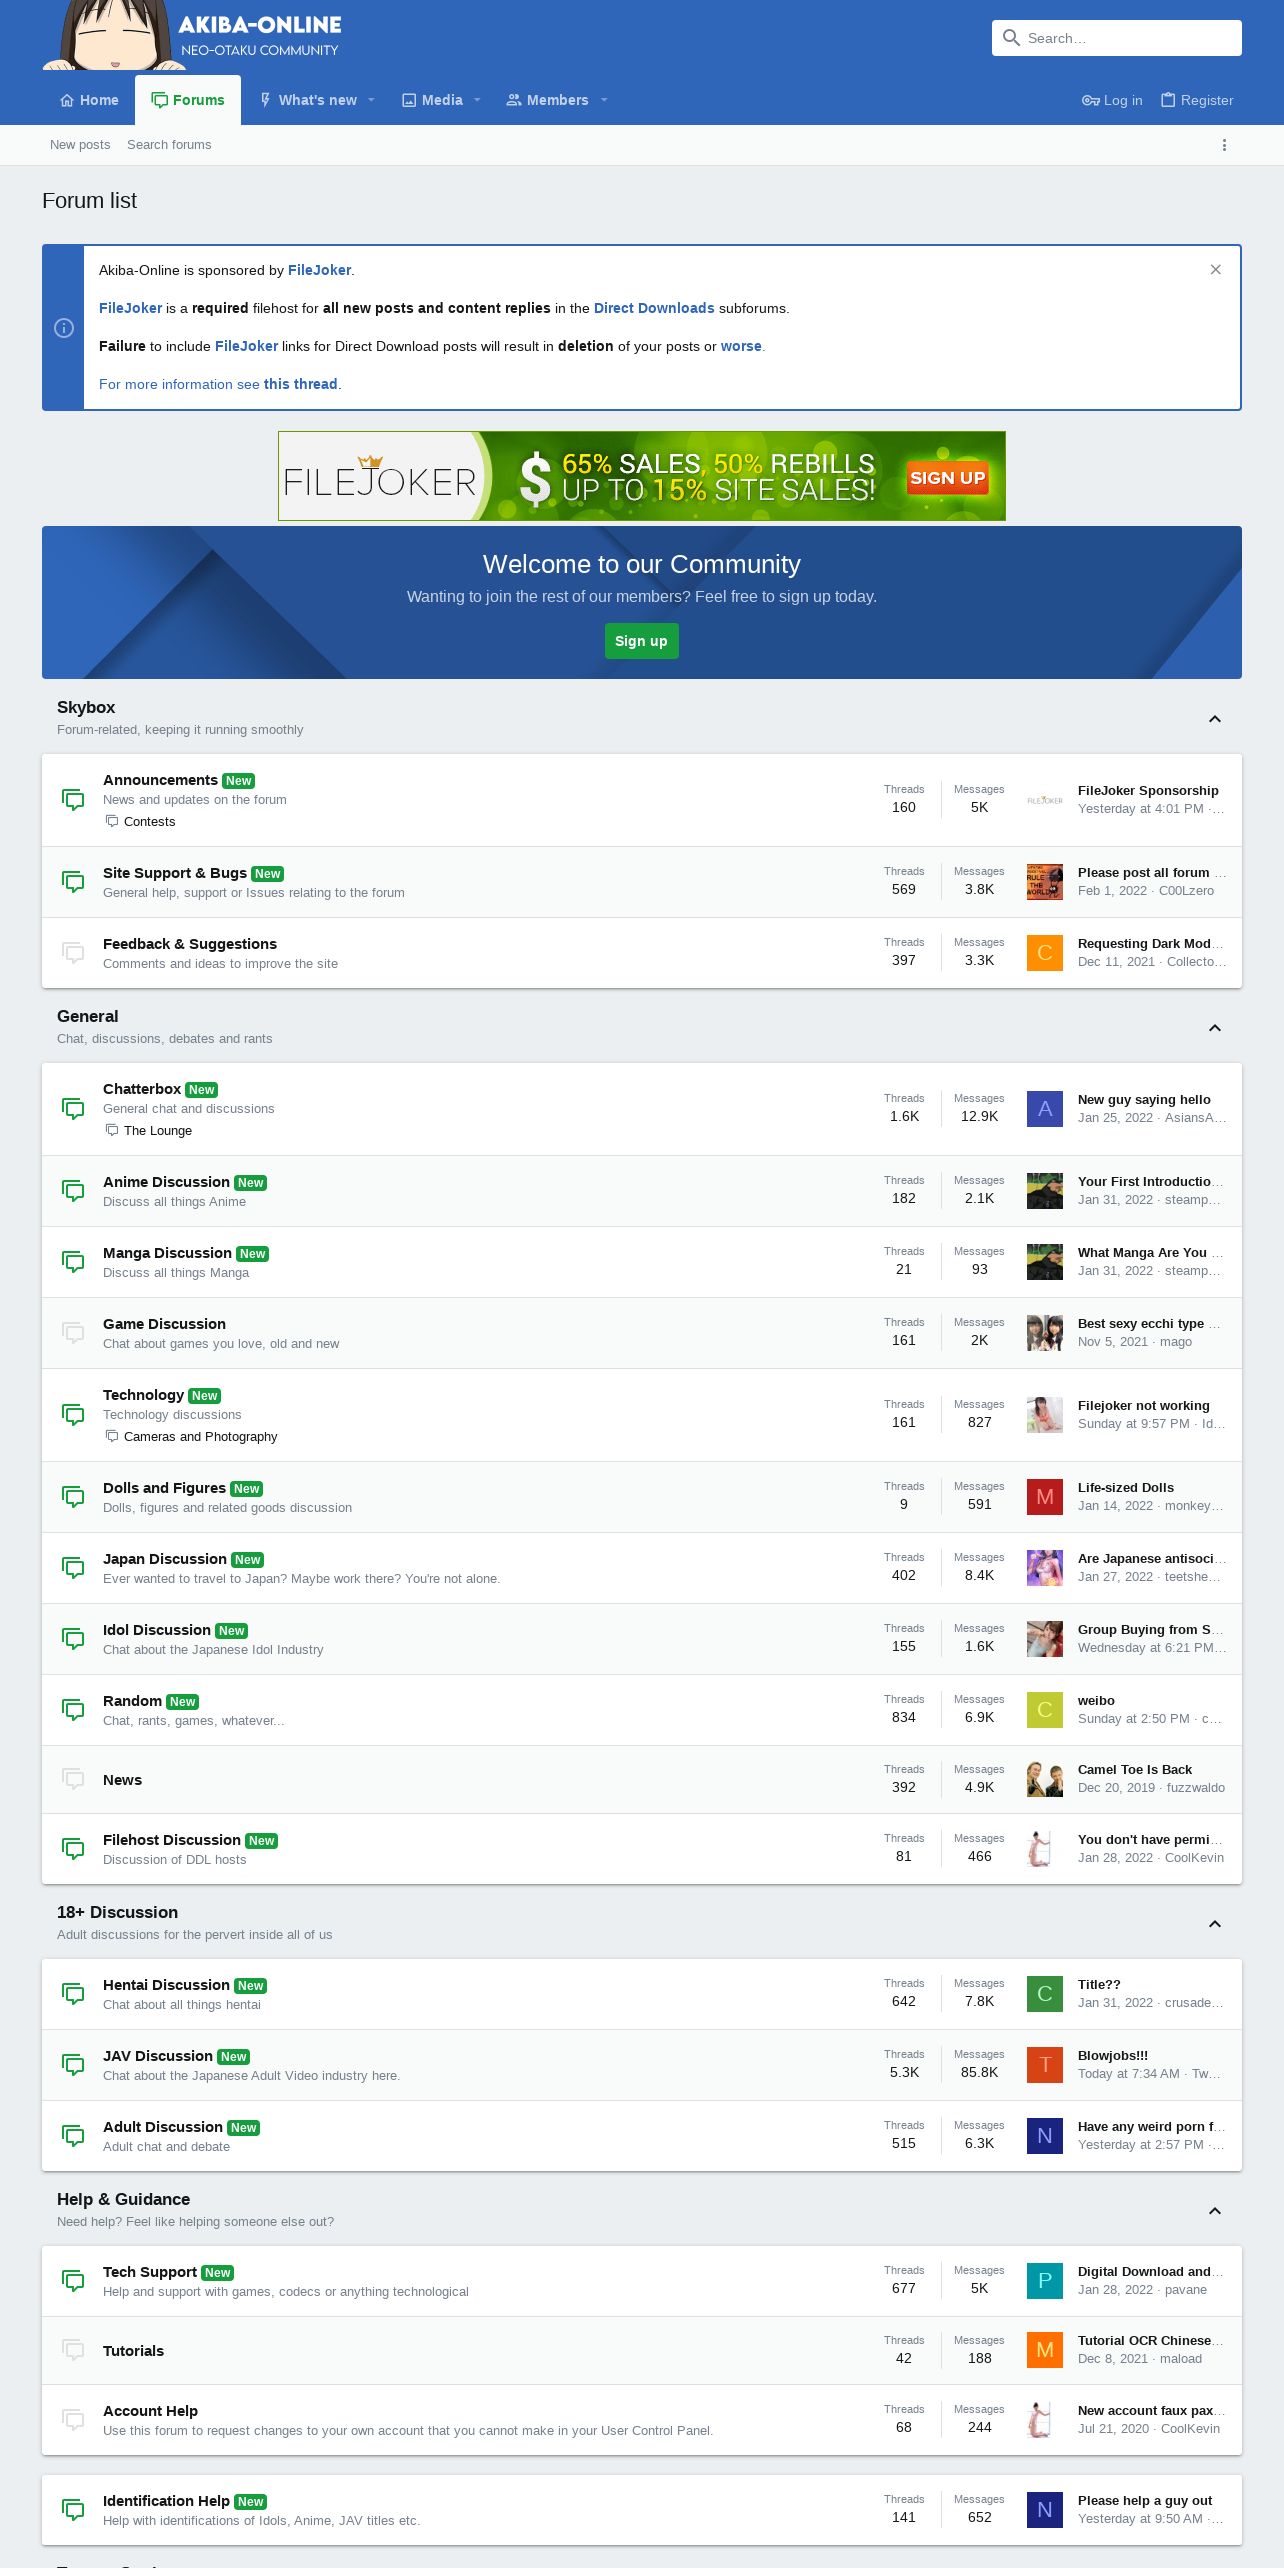
Task: Open the Media tab
Action: pyautogui.click(x=432, y=100)
